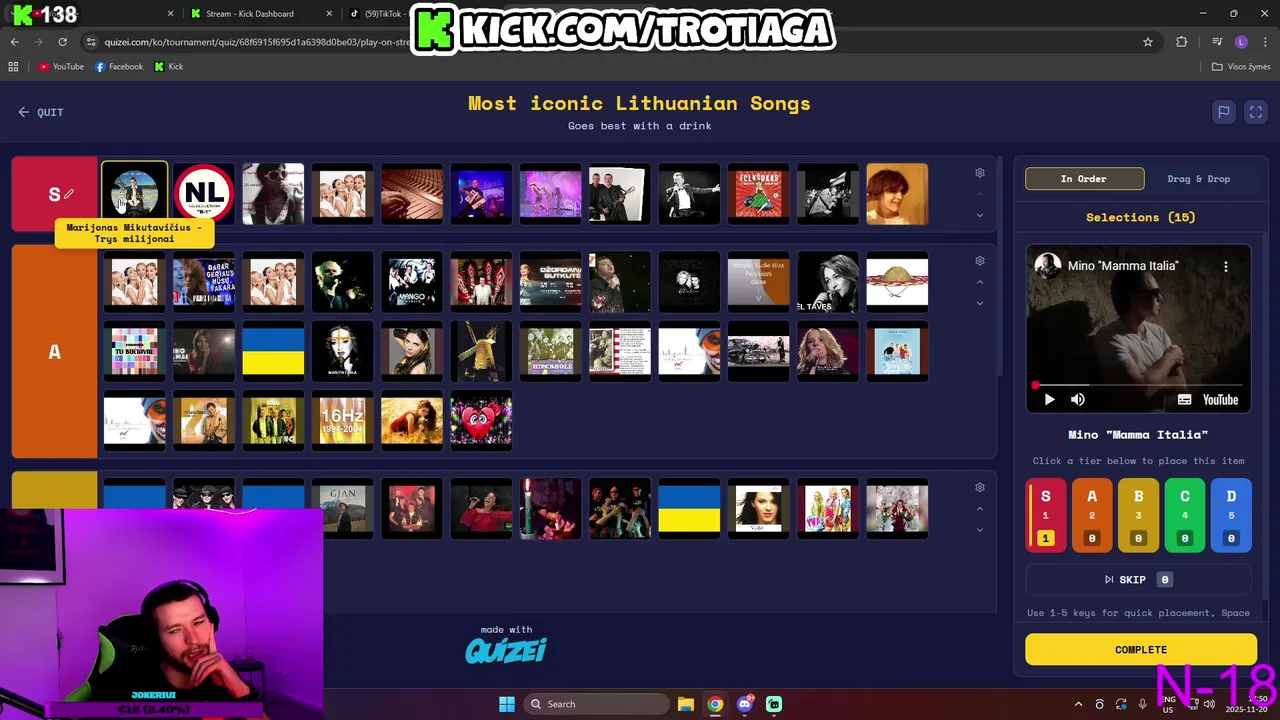The image size is (1280, 720).
Task: Place the item in the D tier
Action: [1231, 515]
